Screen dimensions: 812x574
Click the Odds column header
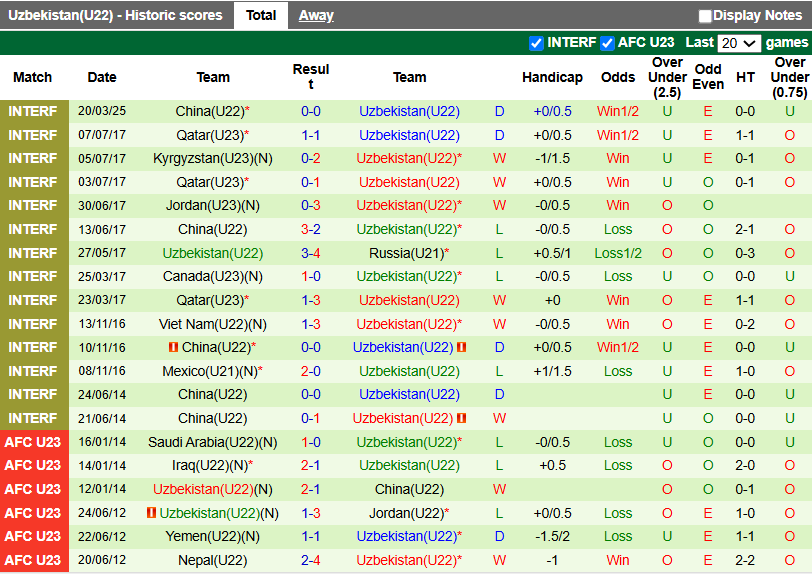(618, 77)
